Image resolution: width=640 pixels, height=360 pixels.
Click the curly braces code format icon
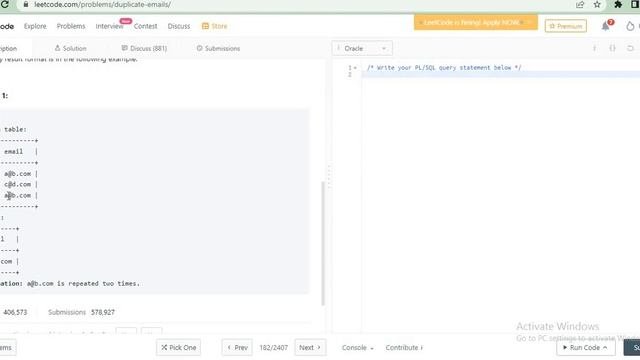pyautogui.click(x=612, y=48)
